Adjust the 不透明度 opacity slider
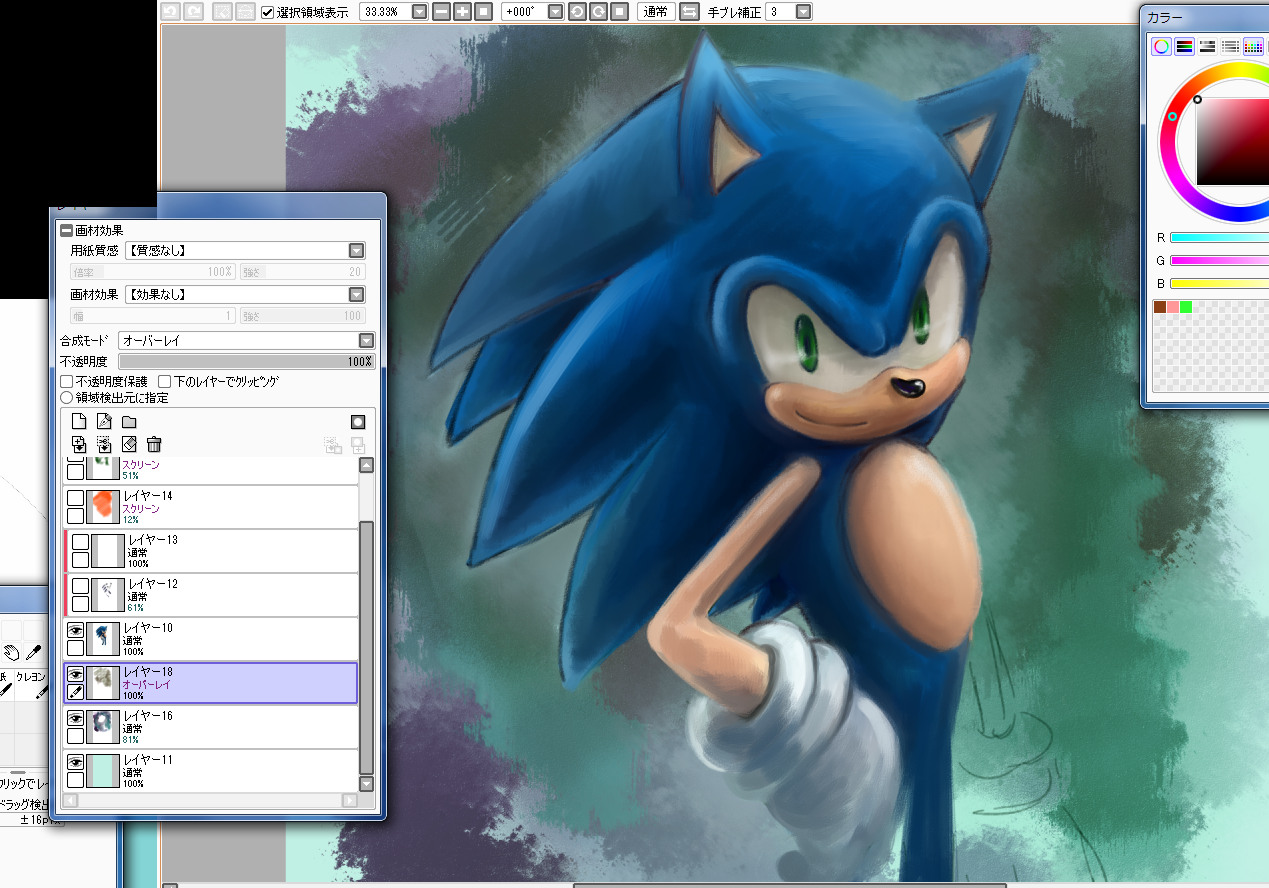The image size is (1269, 888). click(246, 361)
